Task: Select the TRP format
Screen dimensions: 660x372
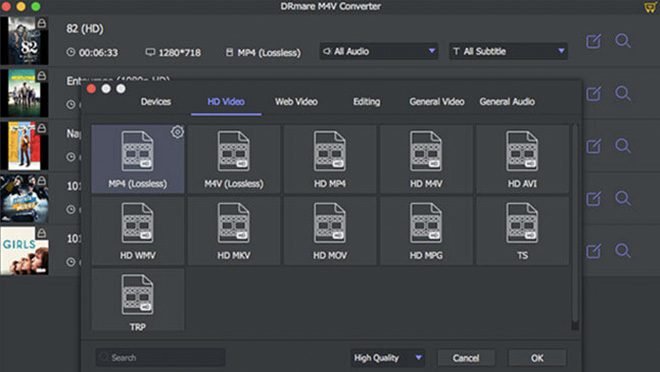Action: [x=138, y=300]
